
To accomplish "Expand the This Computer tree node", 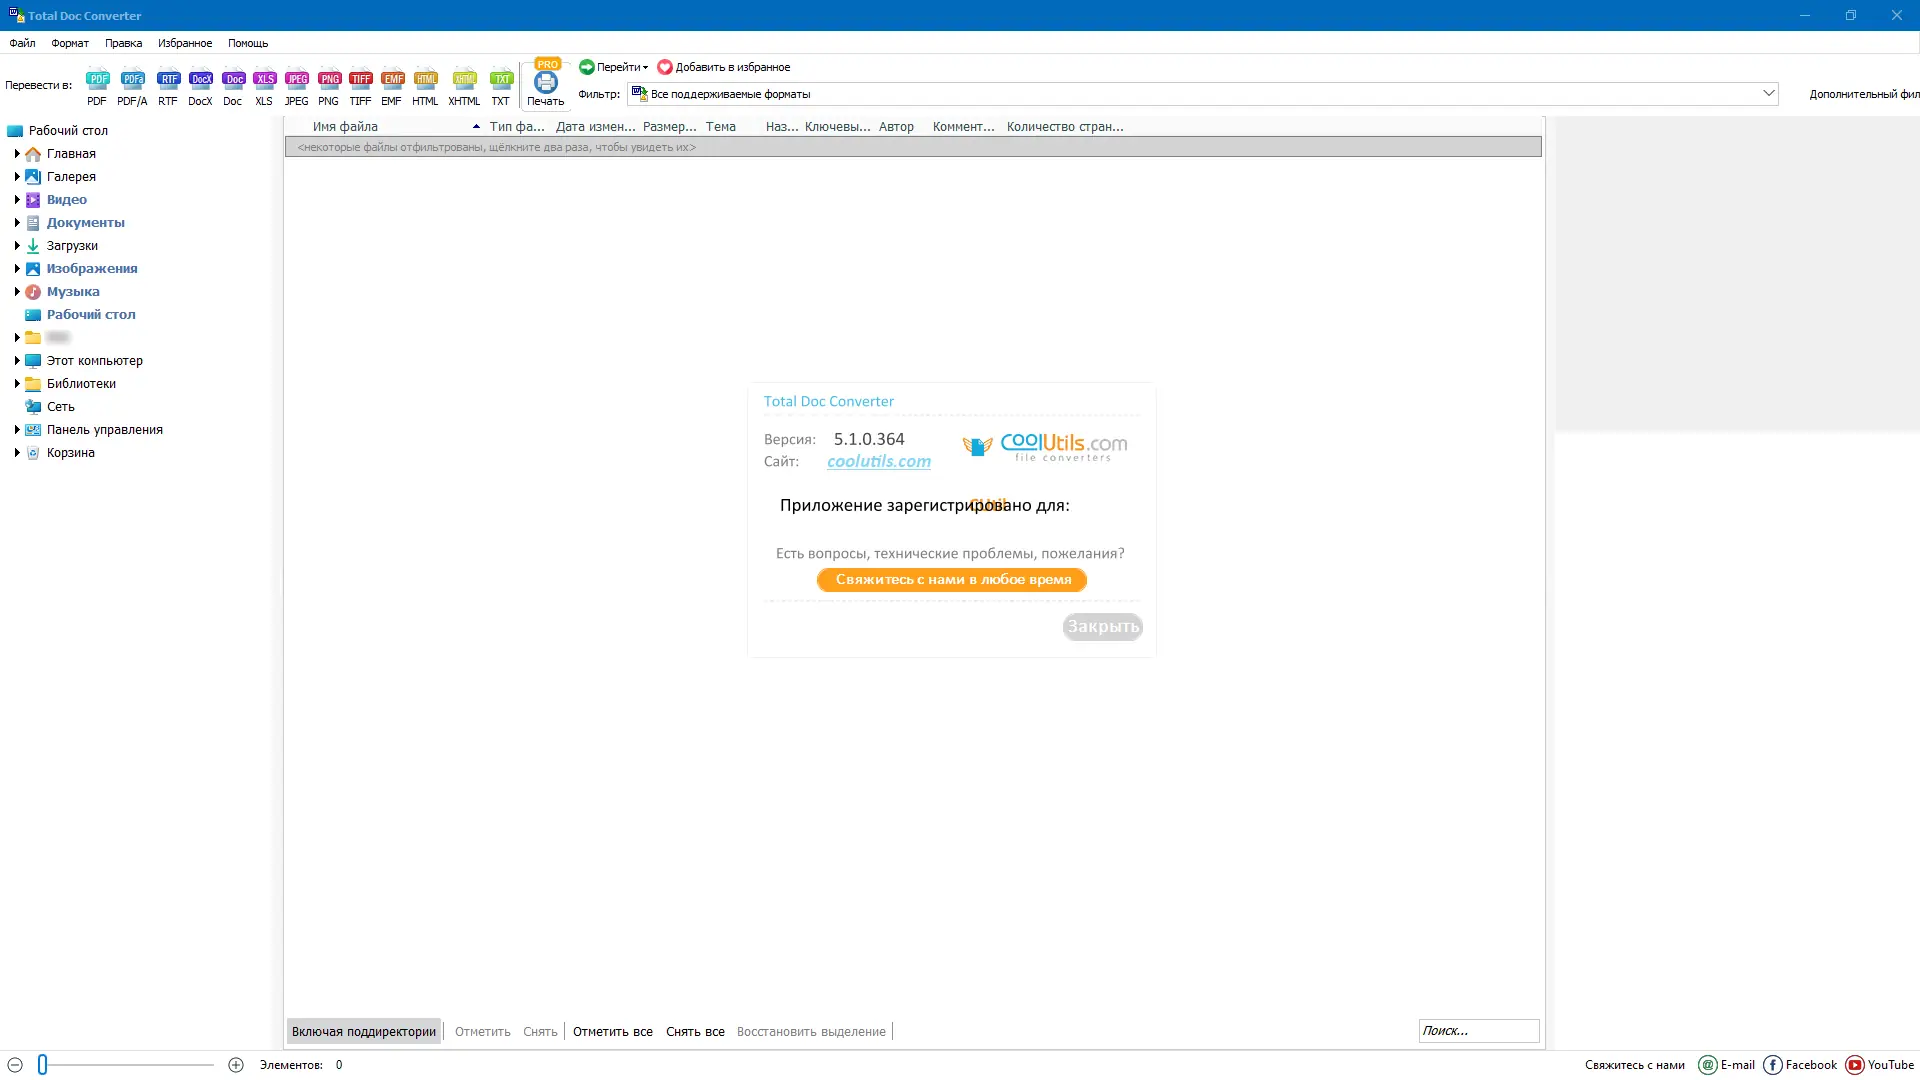I will 17,361.
